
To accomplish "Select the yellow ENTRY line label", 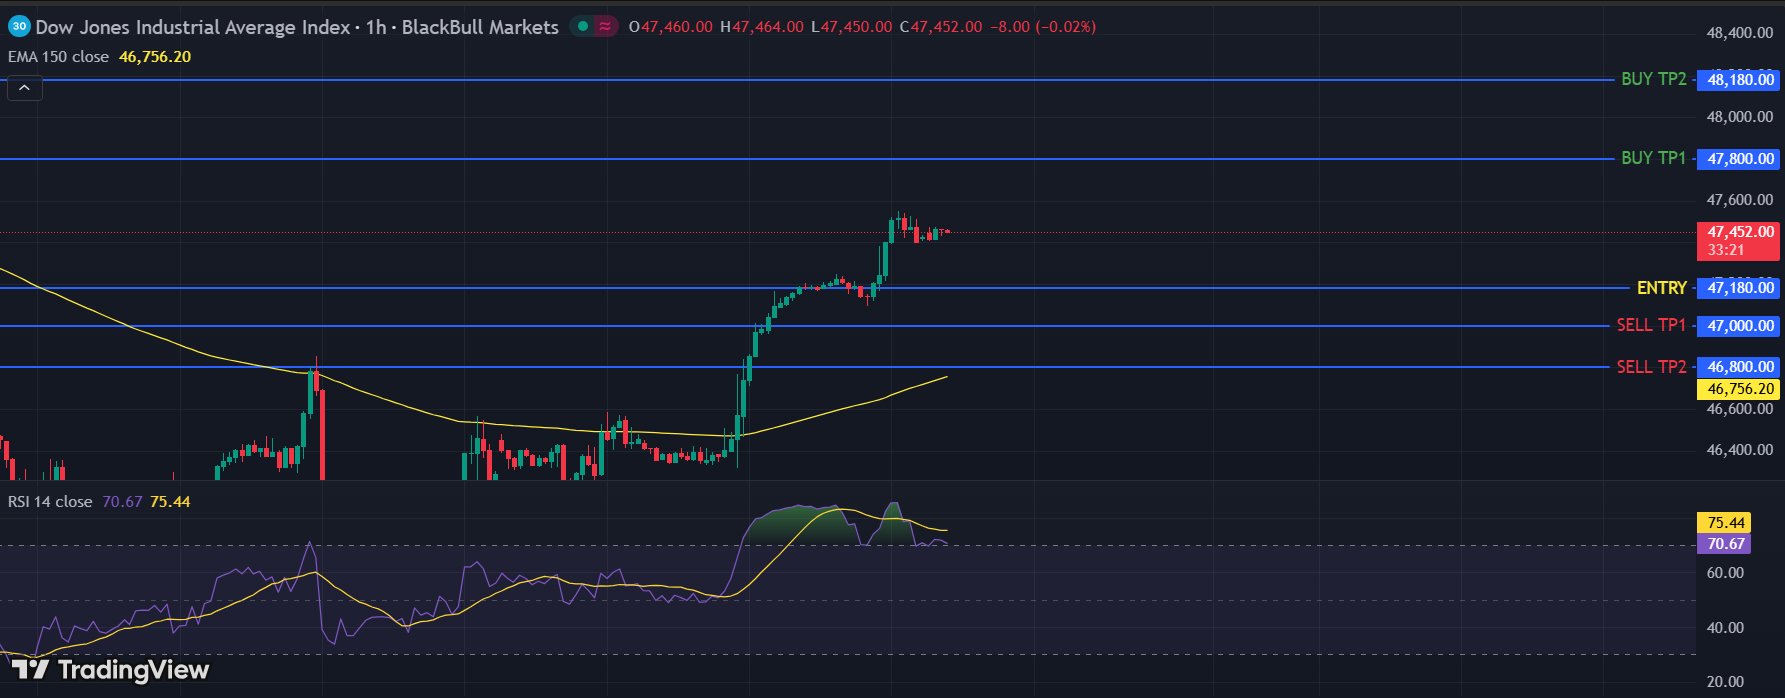I will point(1661,288).
